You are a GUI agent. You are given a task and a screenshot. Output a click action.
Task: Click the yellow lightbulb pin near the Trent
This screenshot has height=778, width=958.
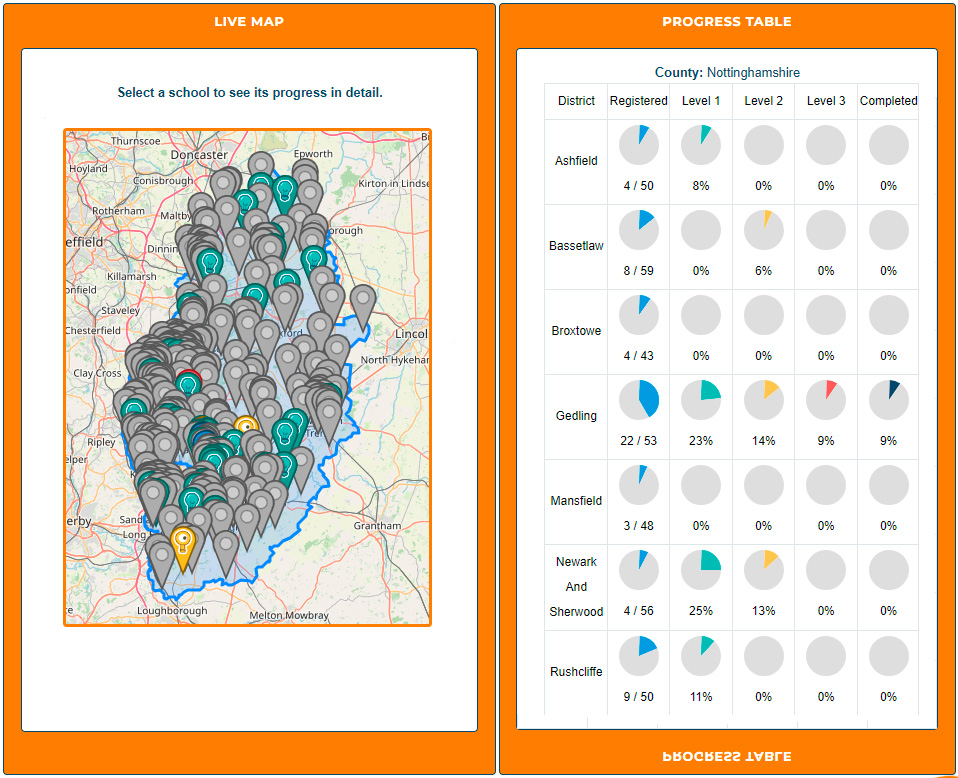[x=247, y=426]
